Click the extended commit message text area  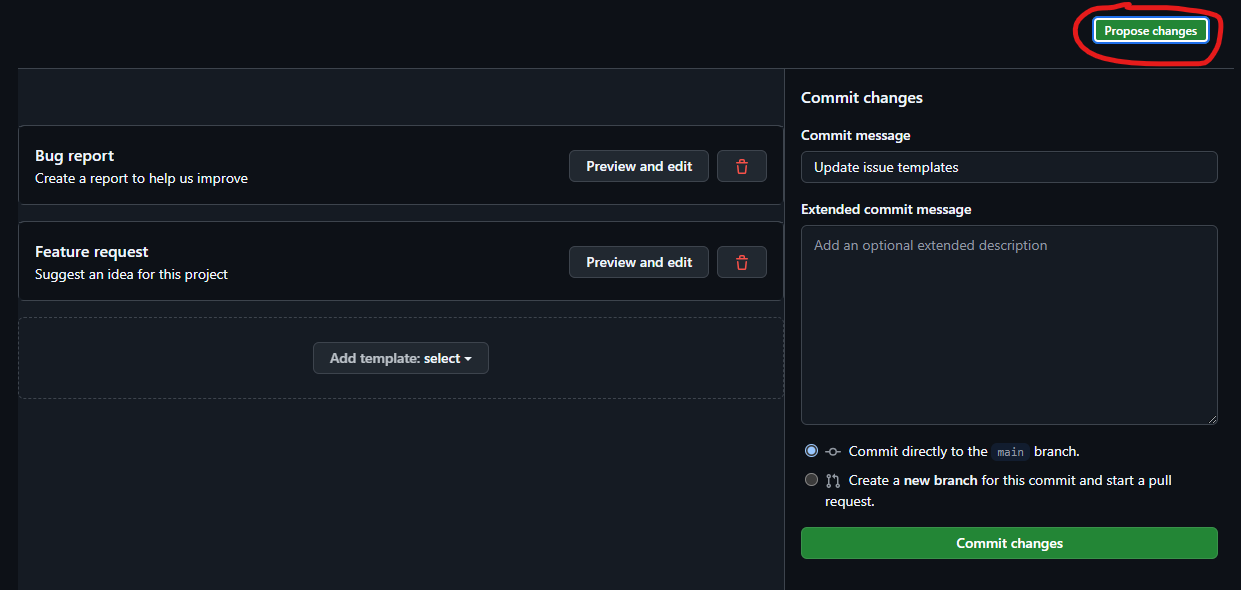point(1009,325)
